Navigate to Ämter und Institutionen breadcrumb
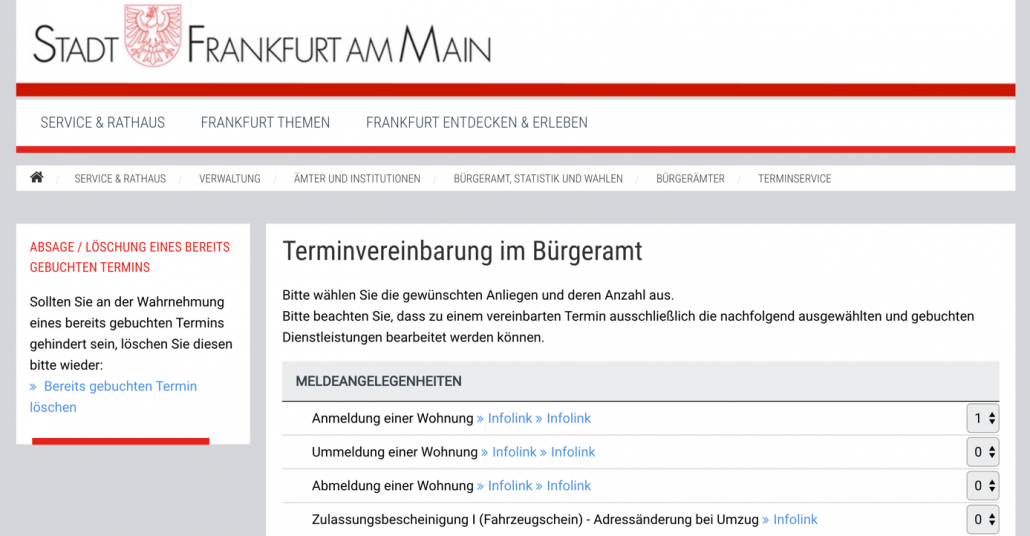 [x=357, y=179]
